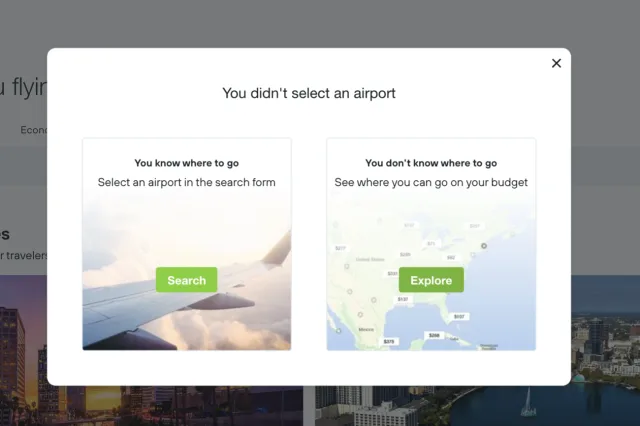Select the $268 price tag near Cuba
Screen dimensions: 640x426
point(434,335)
